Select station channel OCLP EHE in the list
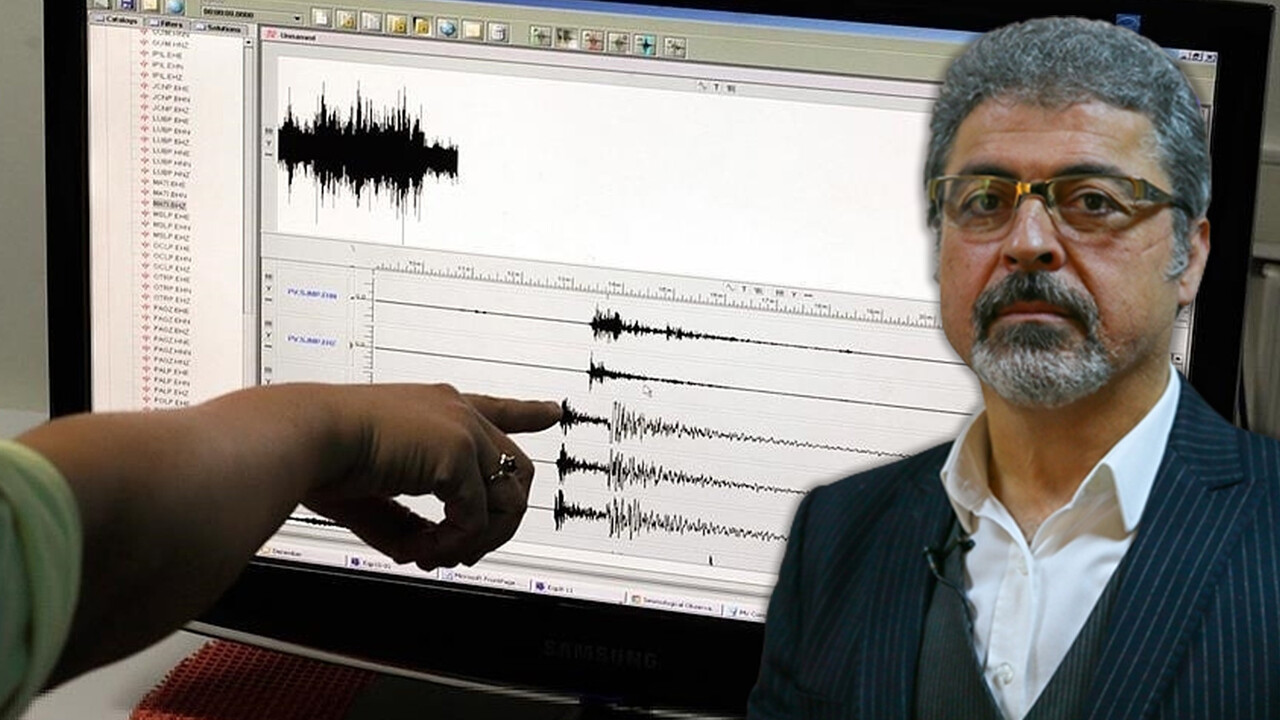 (x=171, y=247)
